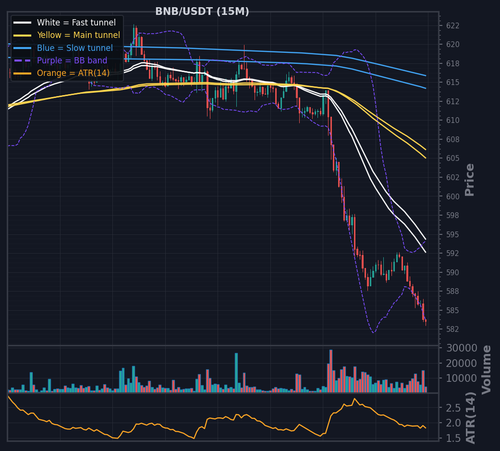The image size is (500, 451).
Task: Click the lowest point of purple BB band
Action: 373,332
